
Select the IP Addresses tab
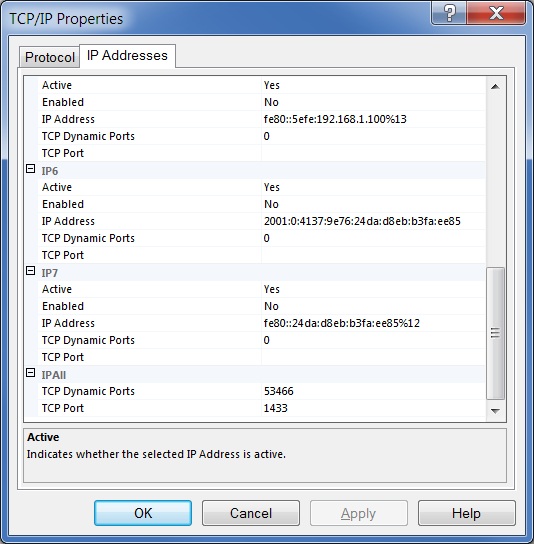(x=127, y=56)
